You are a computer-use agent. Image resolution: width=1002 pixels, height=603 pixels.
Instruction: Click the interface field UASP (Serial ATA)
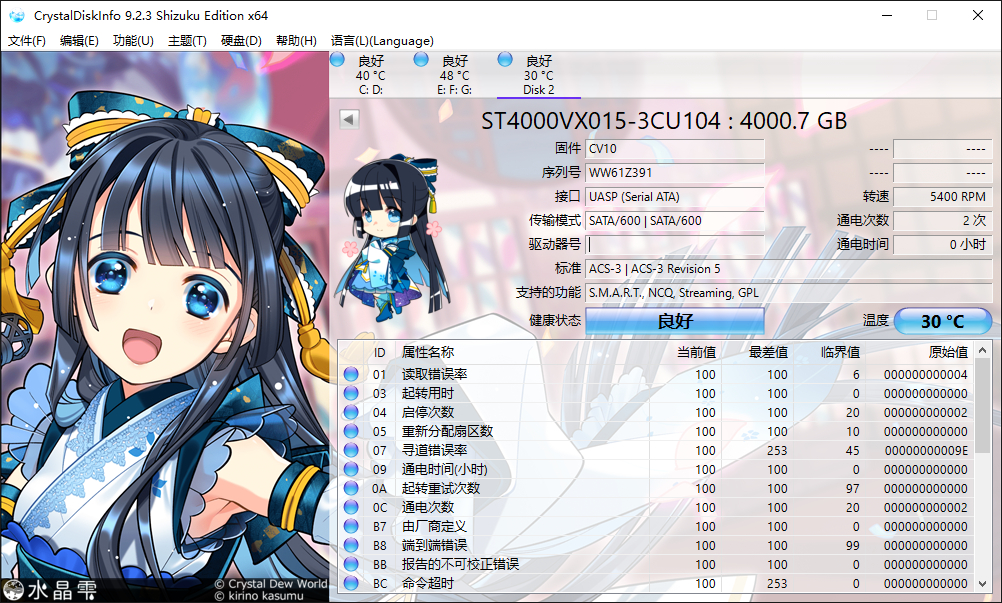(x=675, y=197)
